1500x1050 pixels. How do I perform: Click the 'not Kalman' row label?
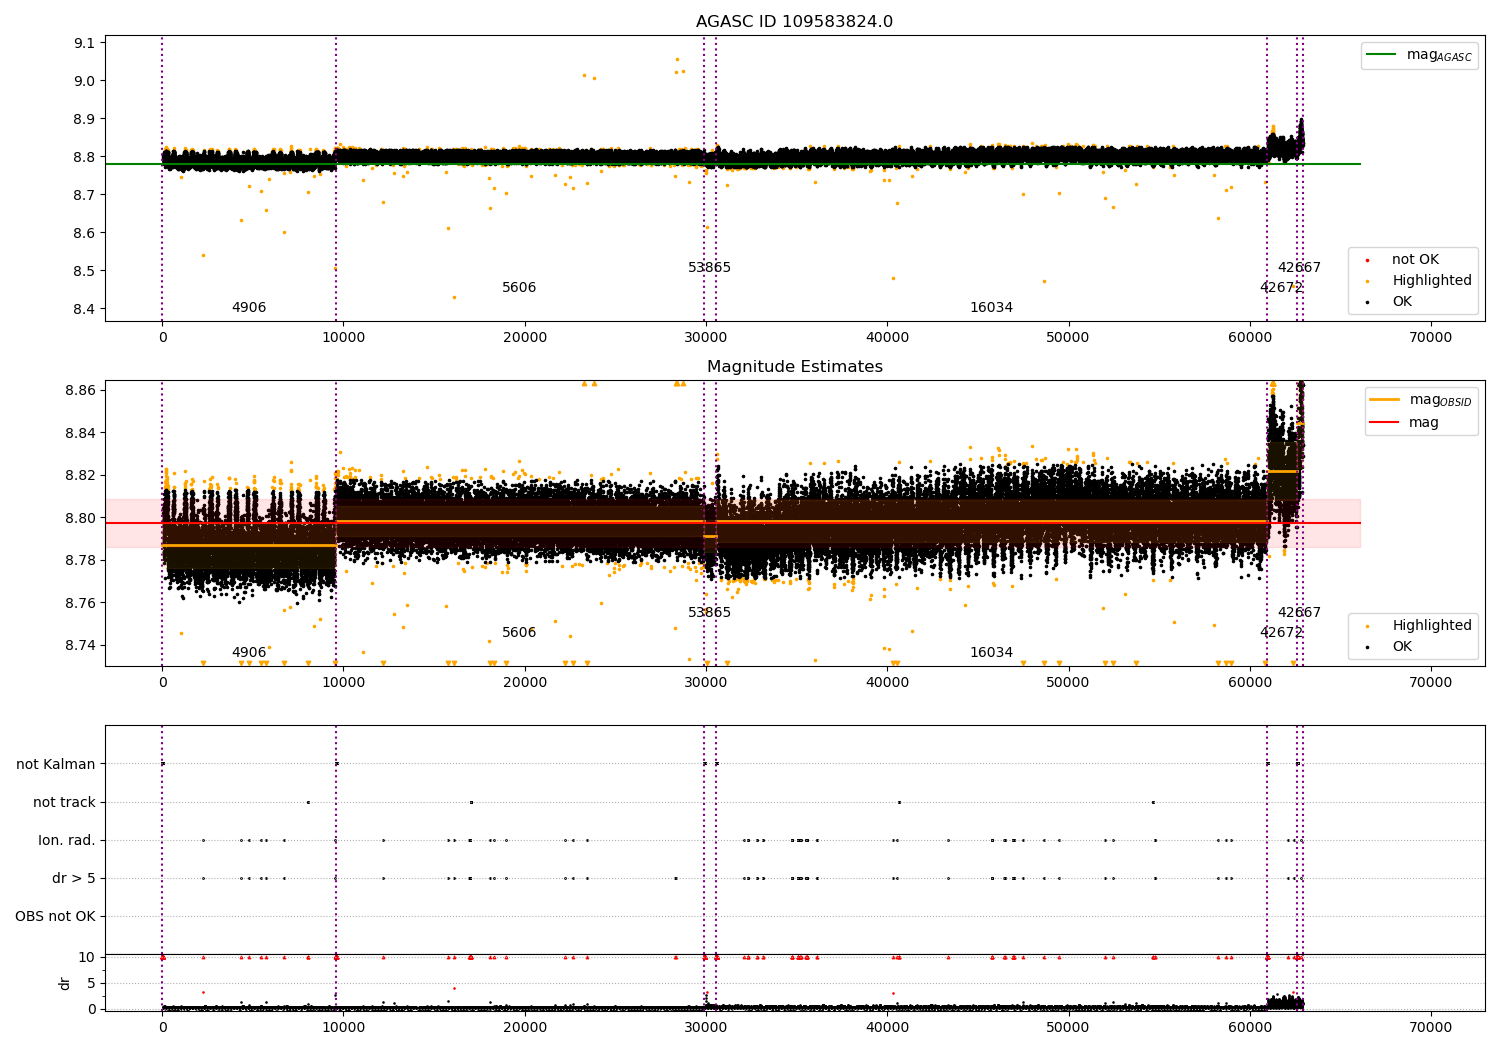click(x=56, y=765)
